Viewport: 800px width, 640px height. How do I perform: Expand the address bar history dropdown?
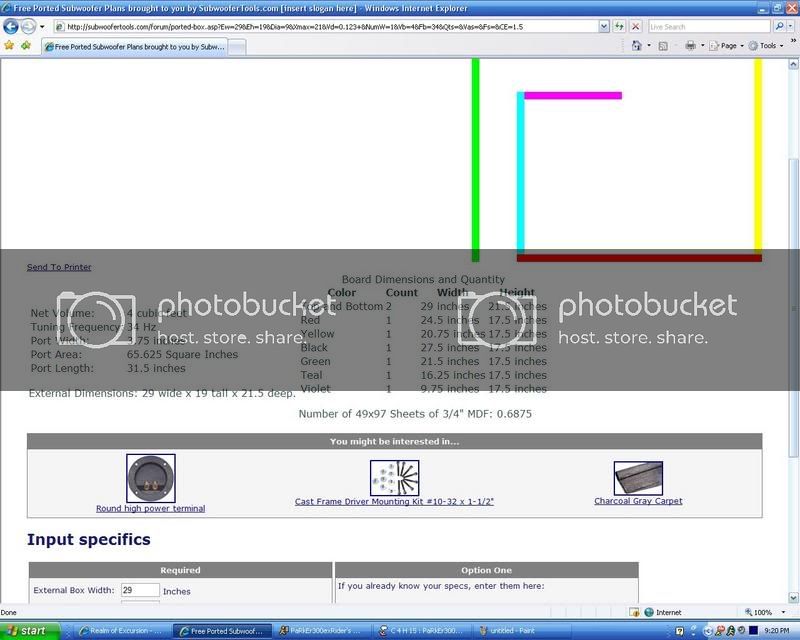604,27
